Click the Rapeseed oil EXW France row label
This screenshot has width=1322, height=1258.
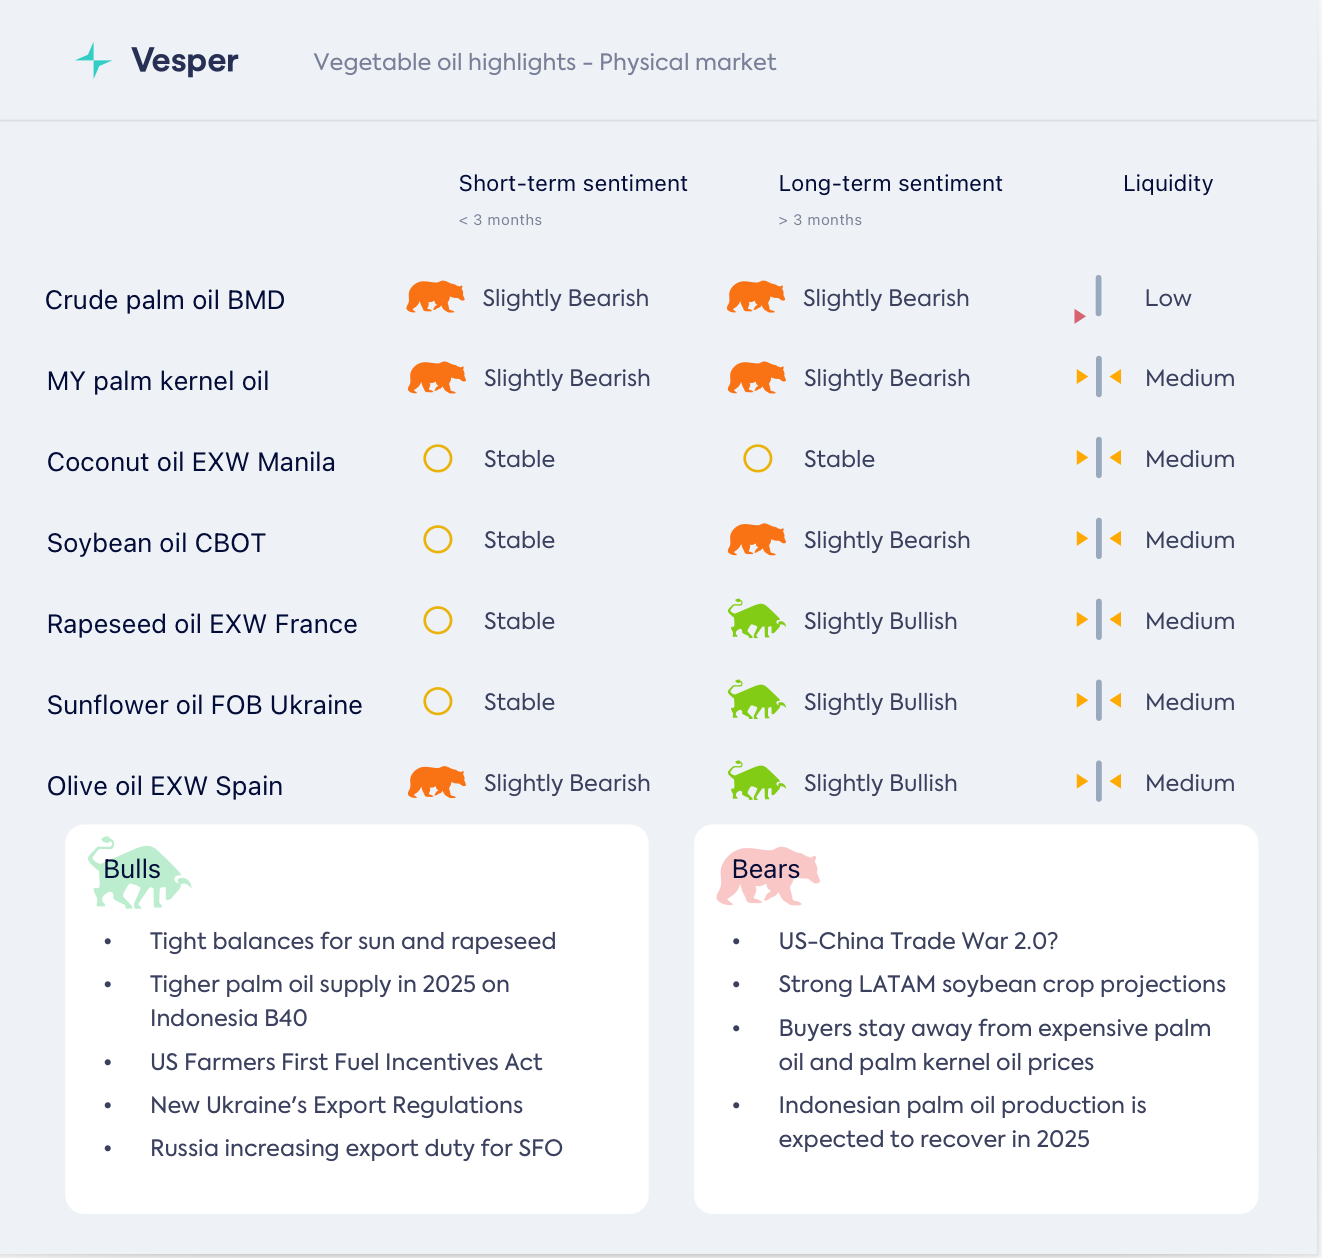click(202, 624)
